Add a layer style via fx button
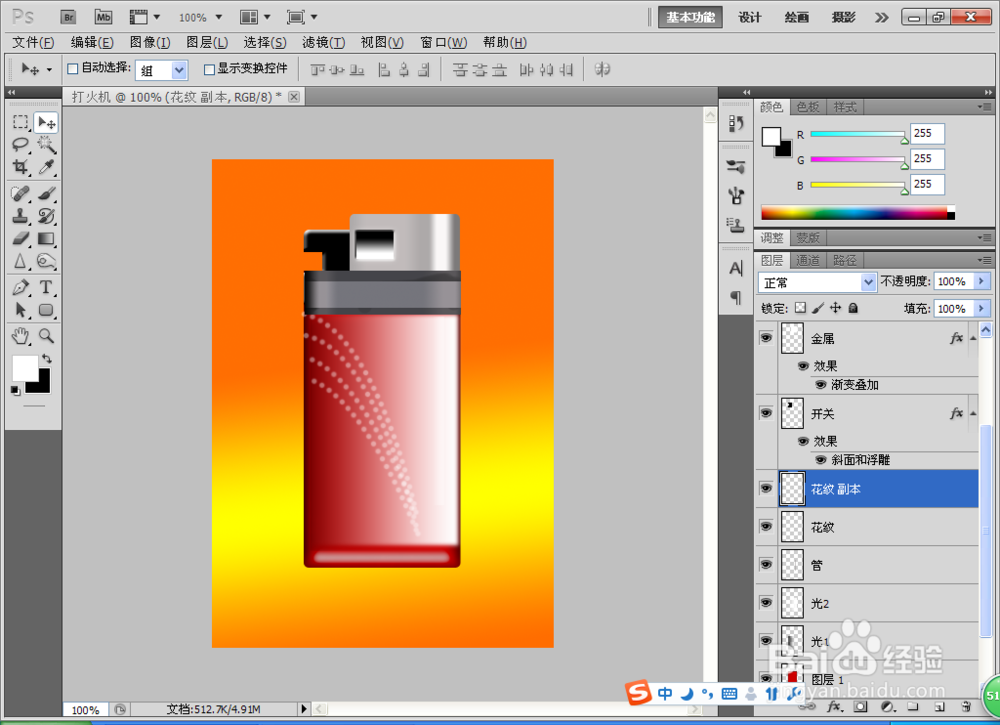Image resolution: width=1000 pixels, height=725 pixels. click(834, 707)
